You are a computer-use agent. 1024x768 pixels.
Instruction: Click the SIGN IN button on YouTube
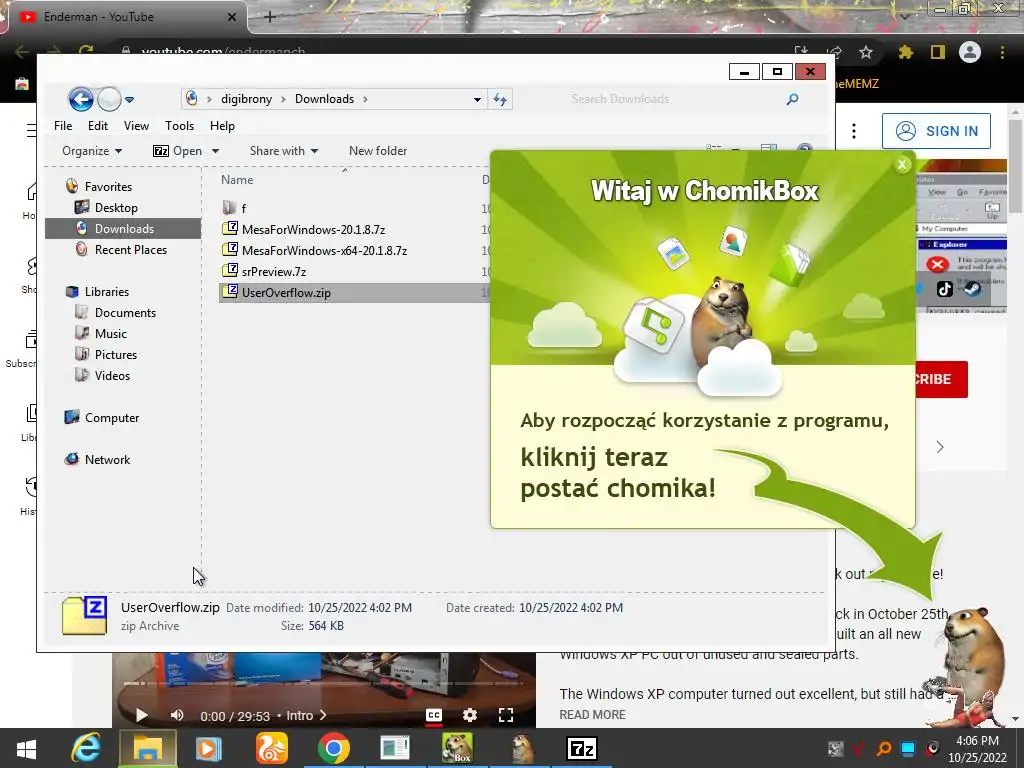(x=936, y=131)
